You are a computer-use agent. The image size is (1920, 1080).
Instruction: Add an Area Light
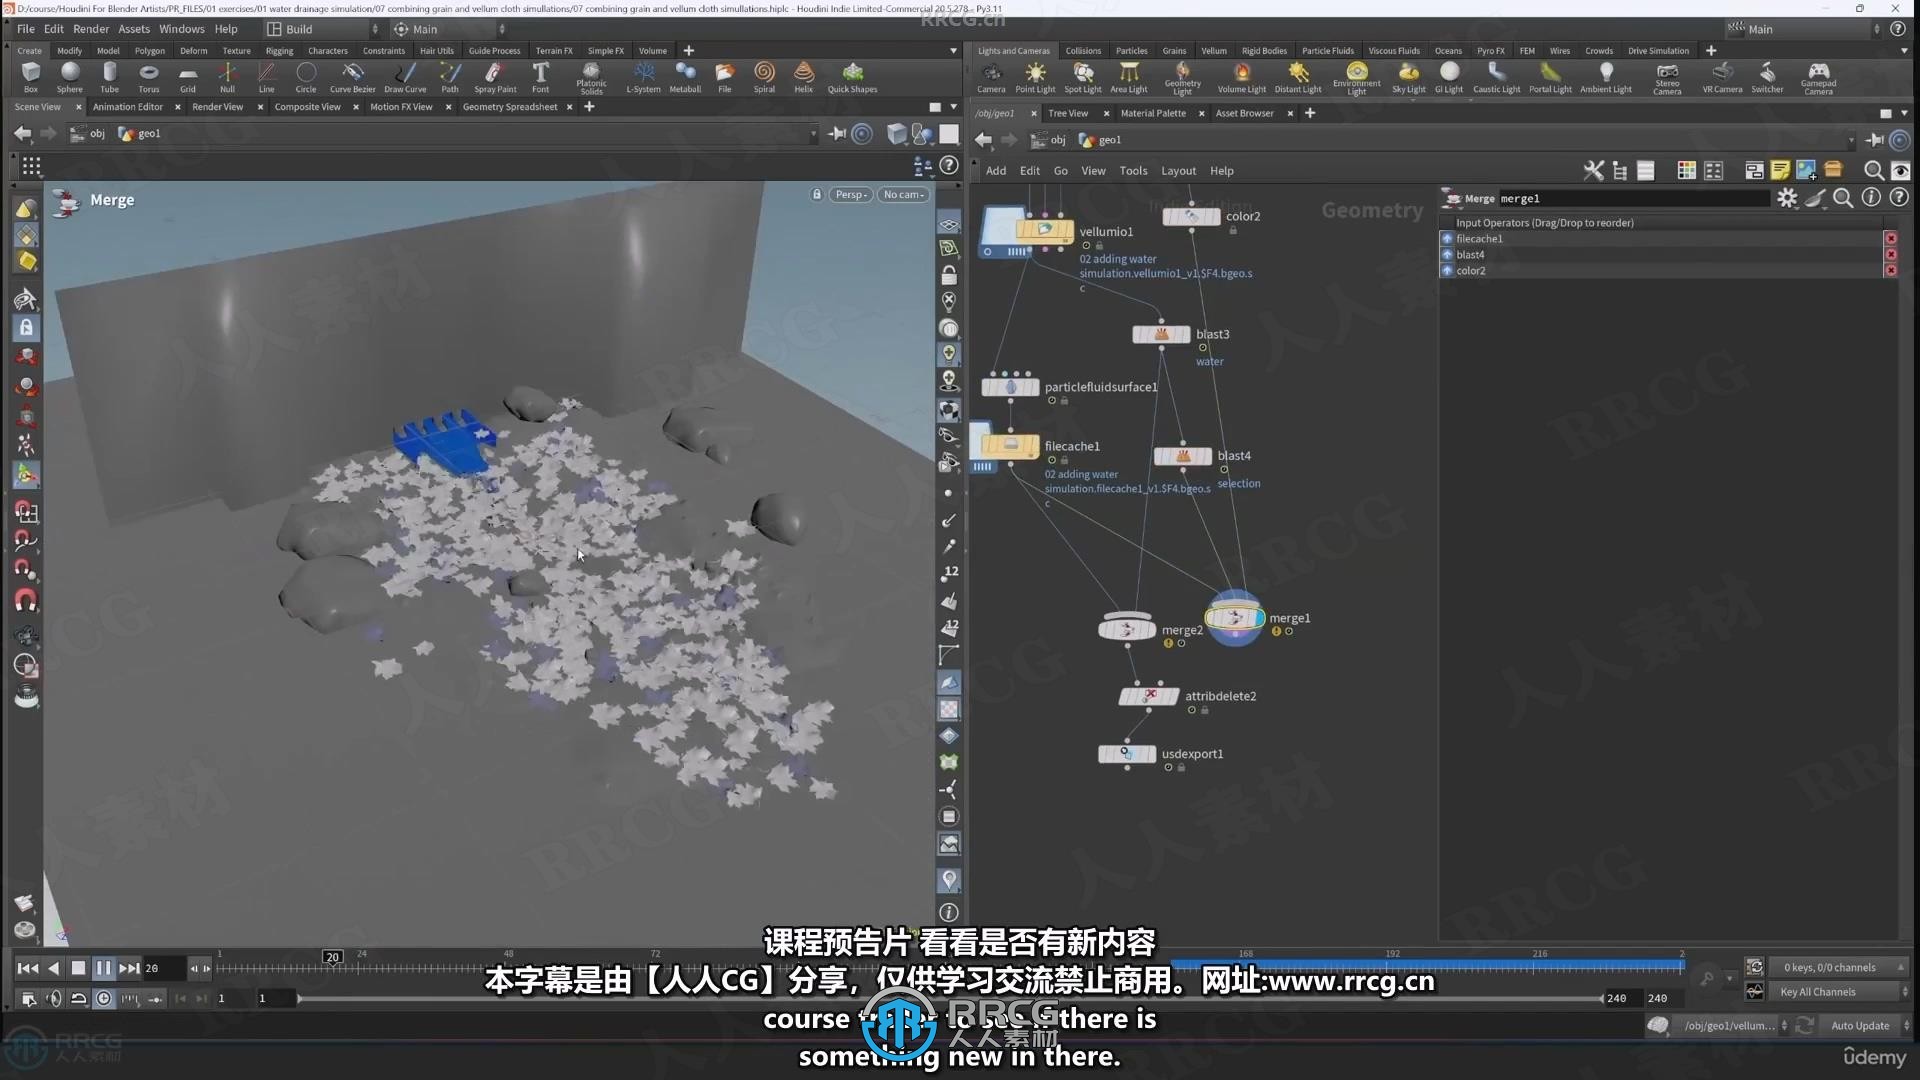pyautogui.click(x=1129, y=77)
